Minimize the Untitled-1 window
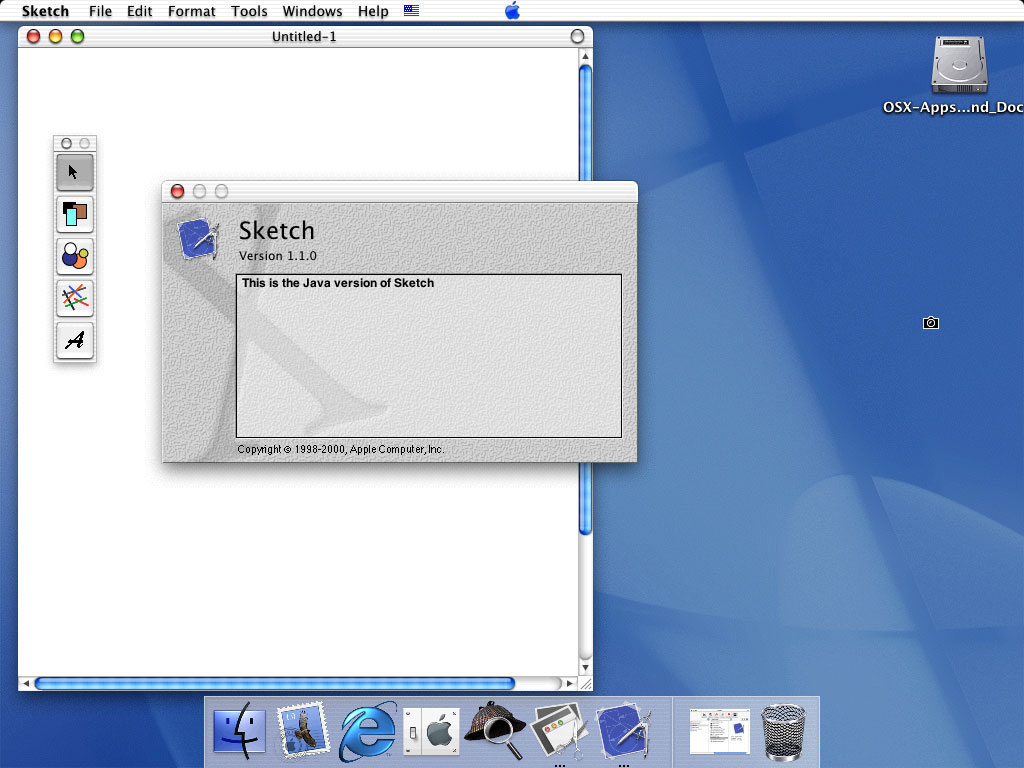Screen dimensions: 1024x768 tap(56, 37)
